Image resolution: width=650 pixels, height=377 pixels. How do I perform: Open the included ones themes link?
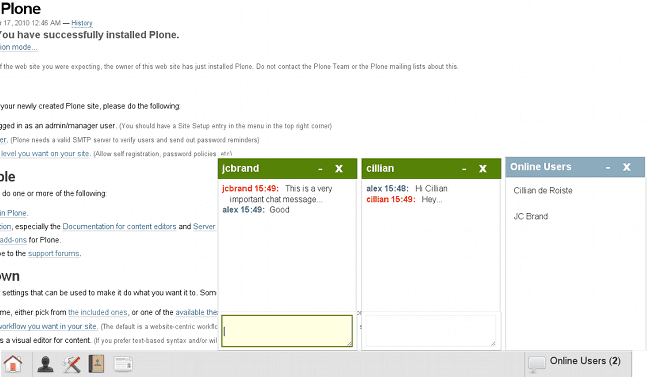point(98,312)
